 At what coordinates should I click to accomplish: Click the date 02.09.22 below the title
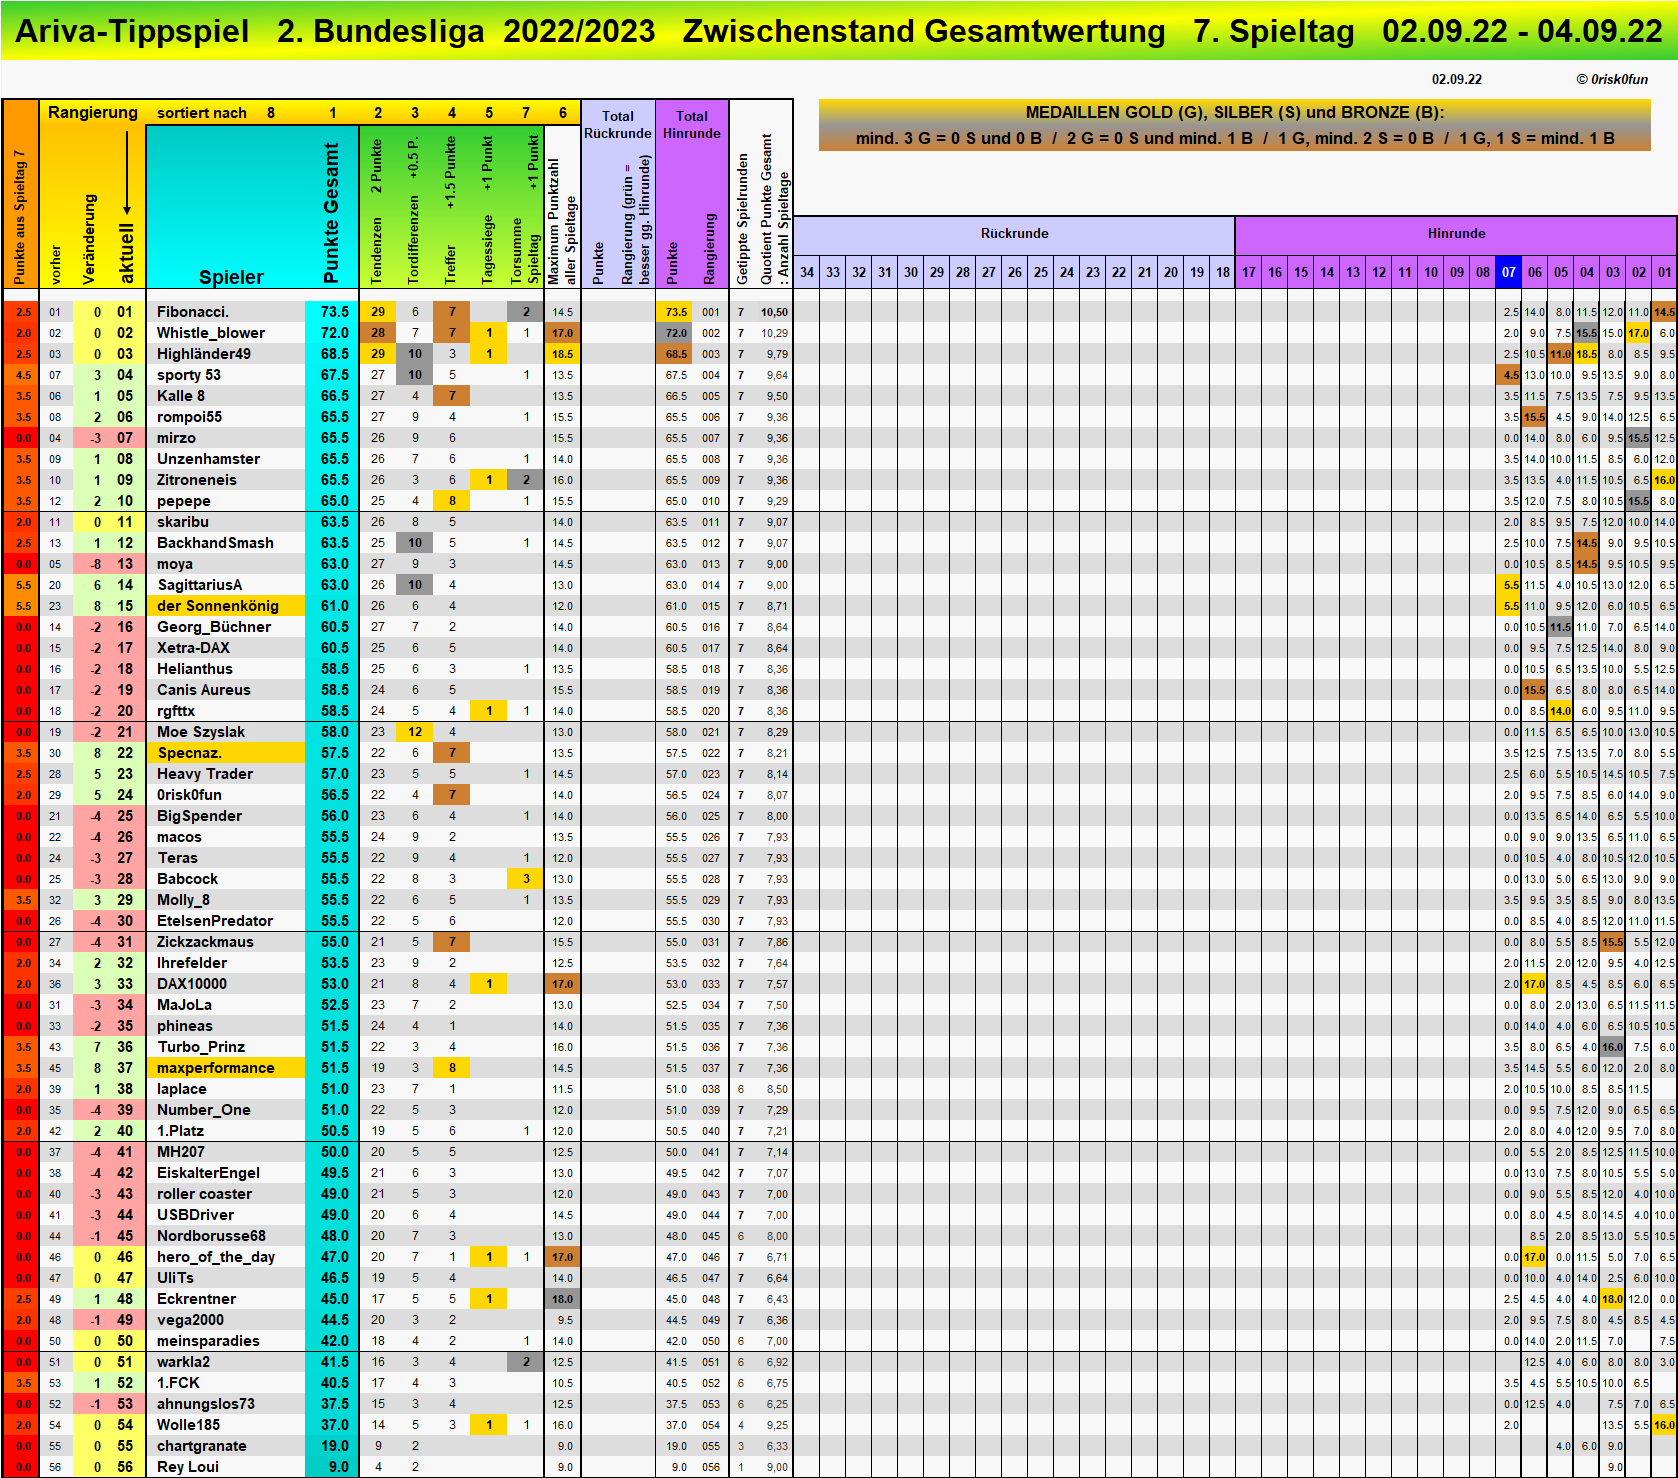coord(1456,80)
